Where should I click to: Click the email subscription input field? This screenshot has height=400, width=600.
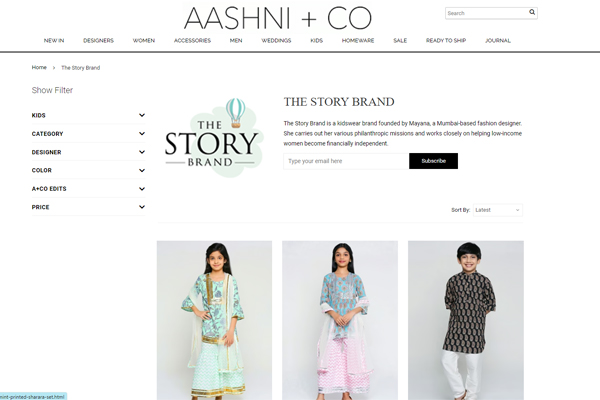346,161
